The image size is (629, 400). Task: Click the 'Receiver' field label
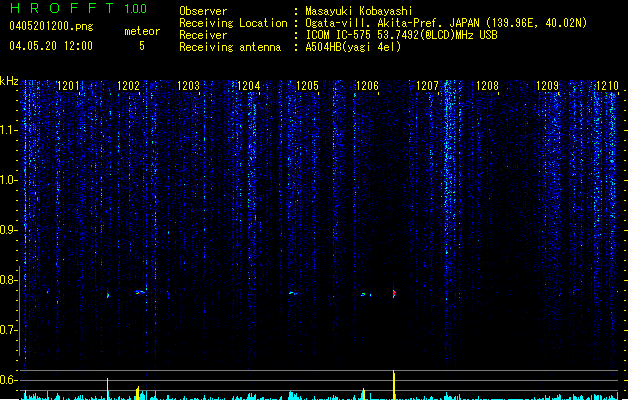point(203,35)
